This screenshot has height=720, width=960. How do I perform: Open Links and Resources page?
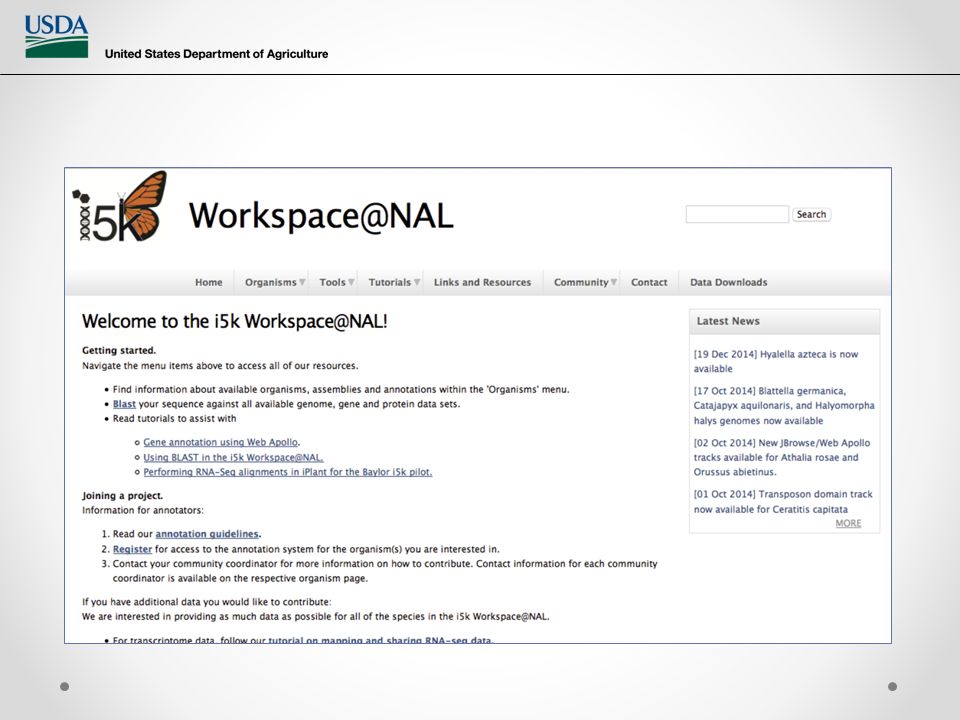point(482,282)
